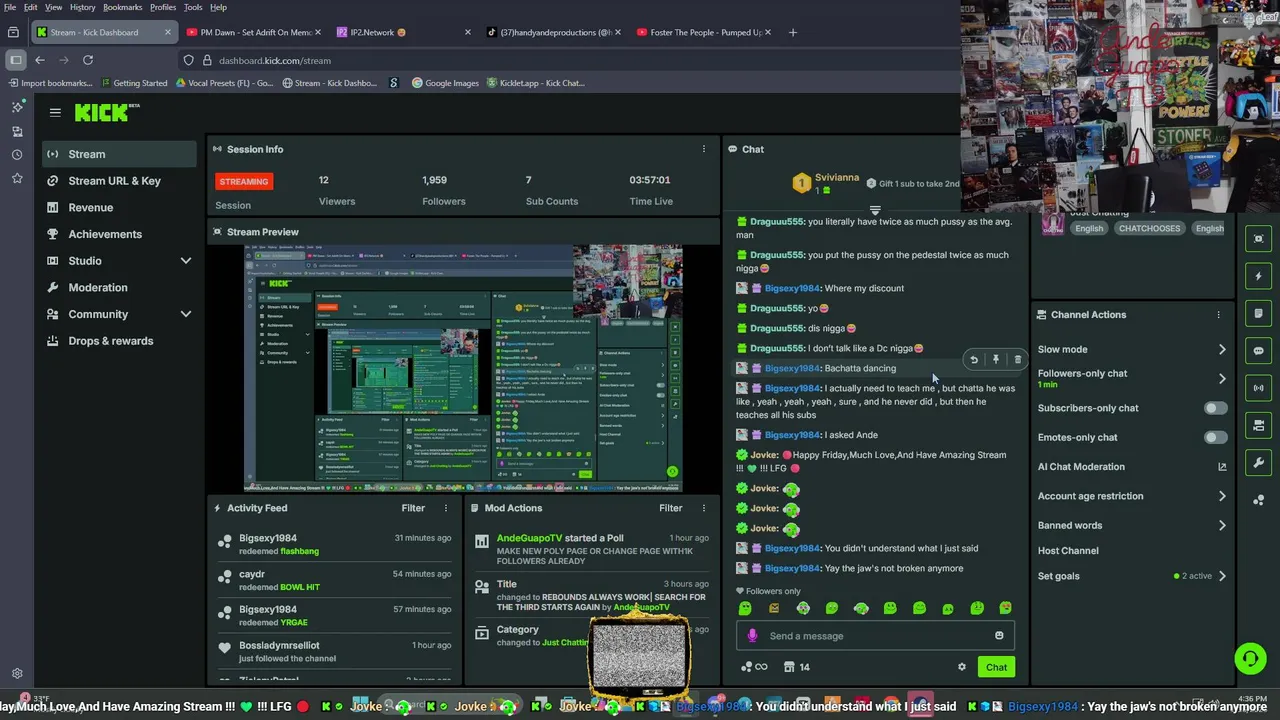Open the Kick logo home link
The width and height of the screenshot is (1280, 720).
tap(106, 112)
